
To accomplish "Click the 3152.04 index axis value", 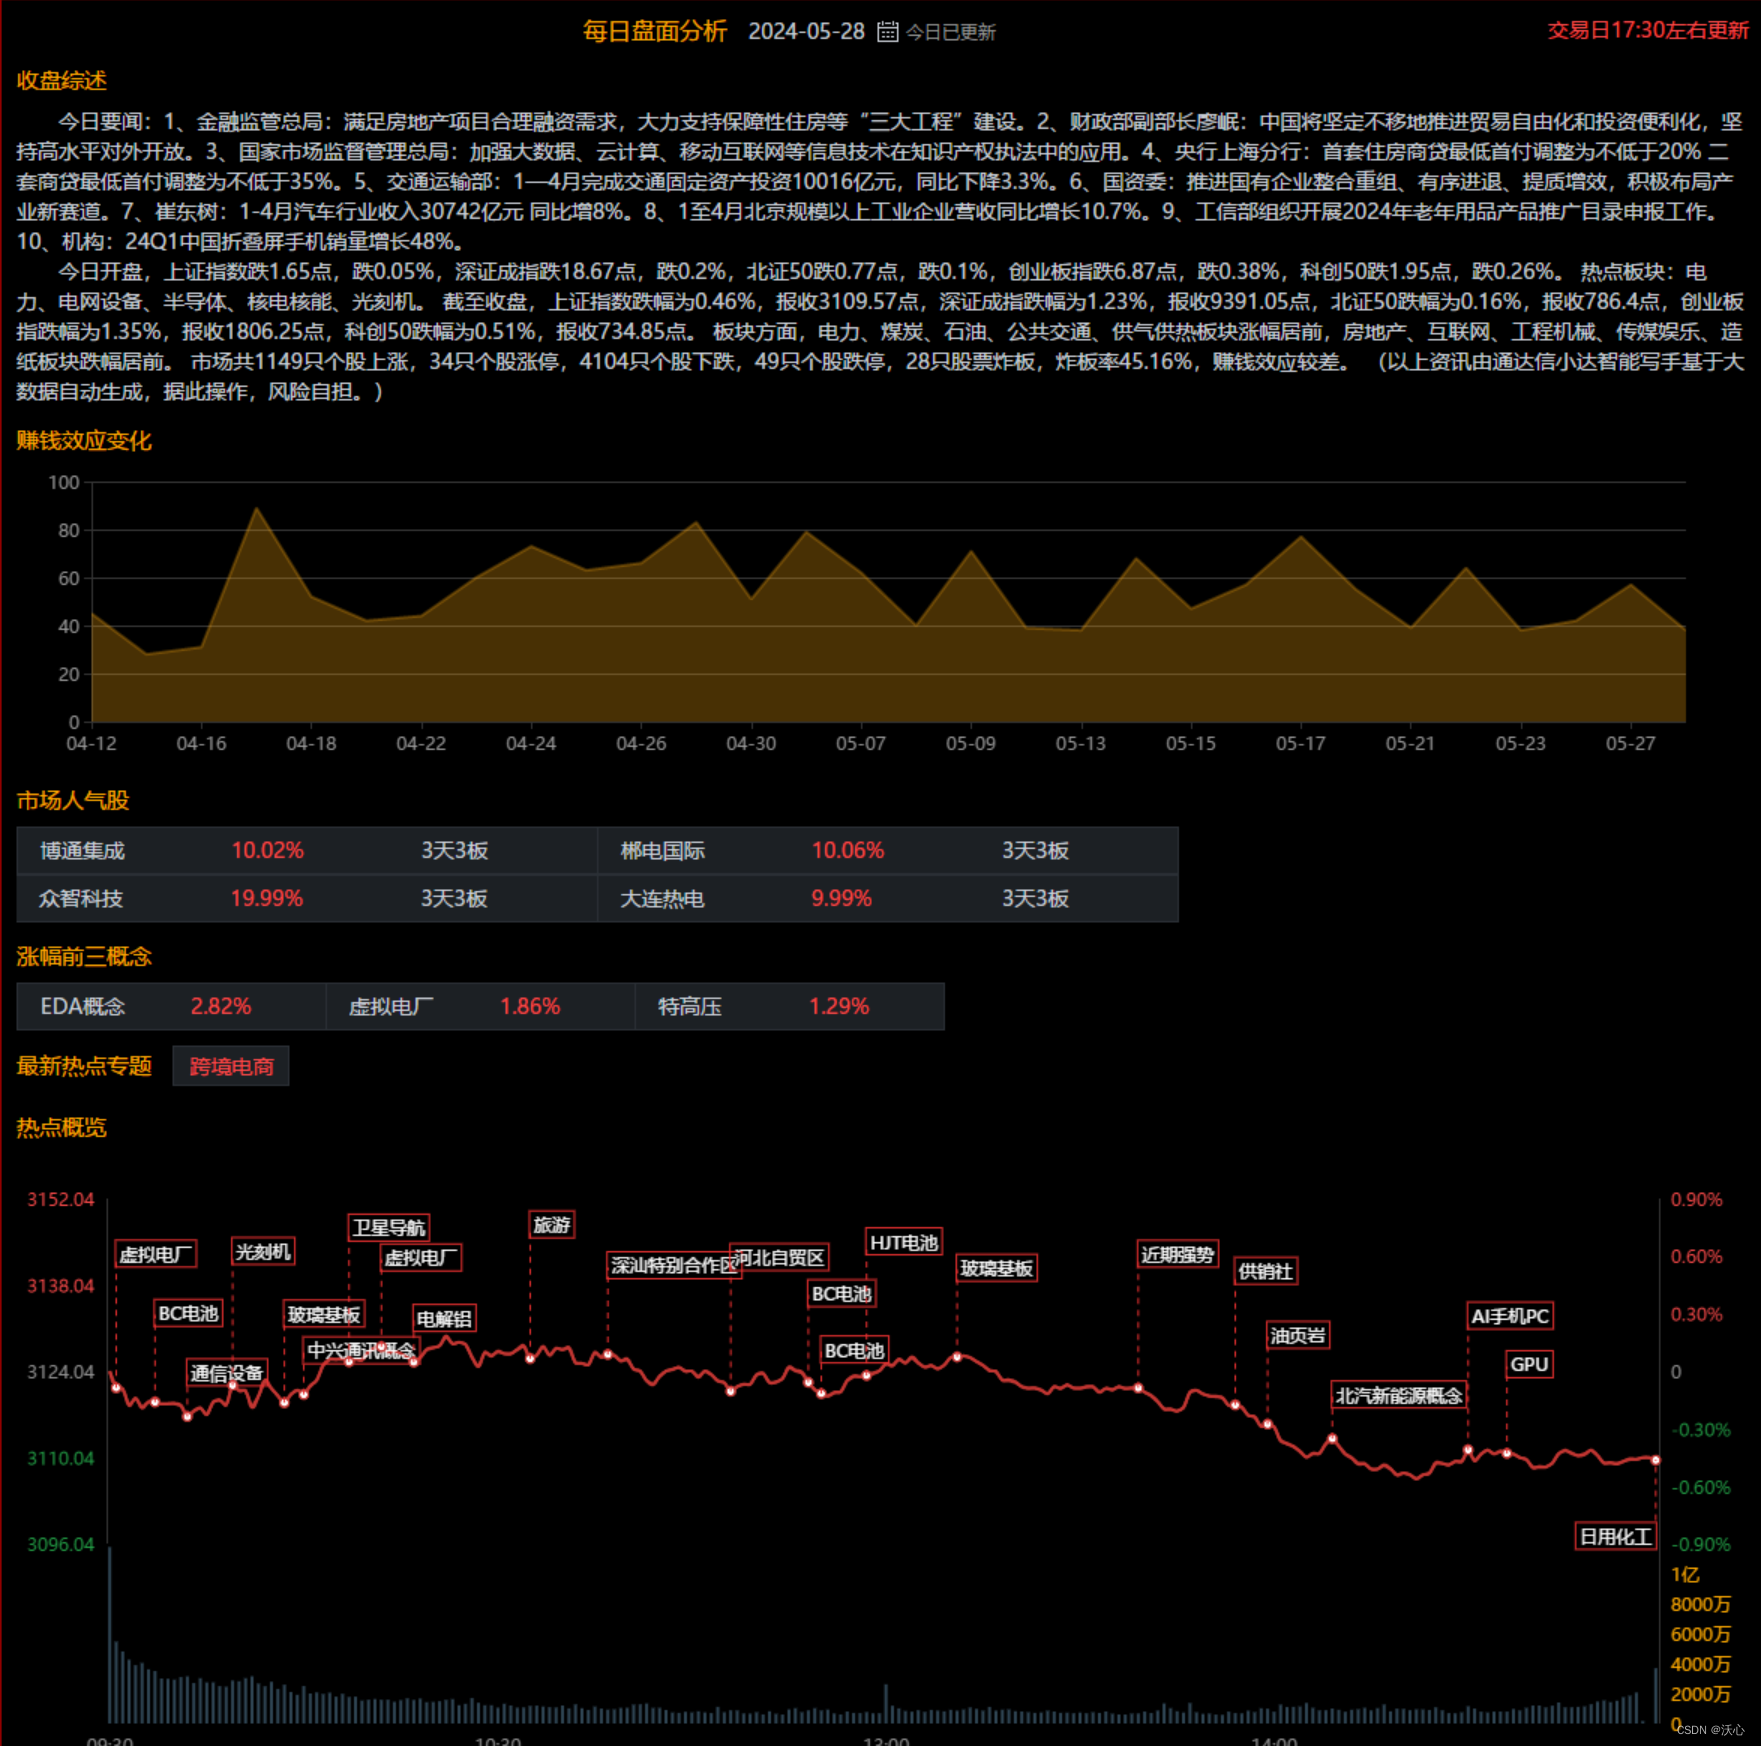I will pos(61,1200).
